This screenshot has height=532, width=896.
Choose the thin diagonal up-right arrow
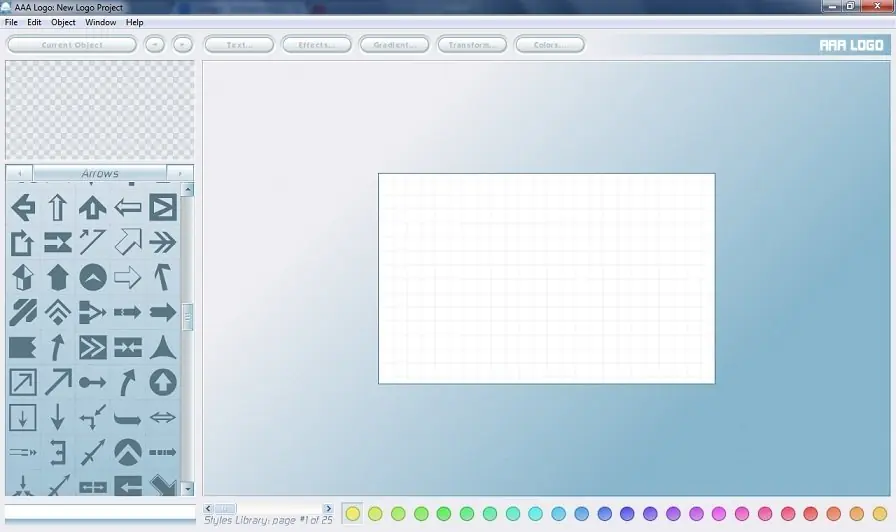click(58, 382)
